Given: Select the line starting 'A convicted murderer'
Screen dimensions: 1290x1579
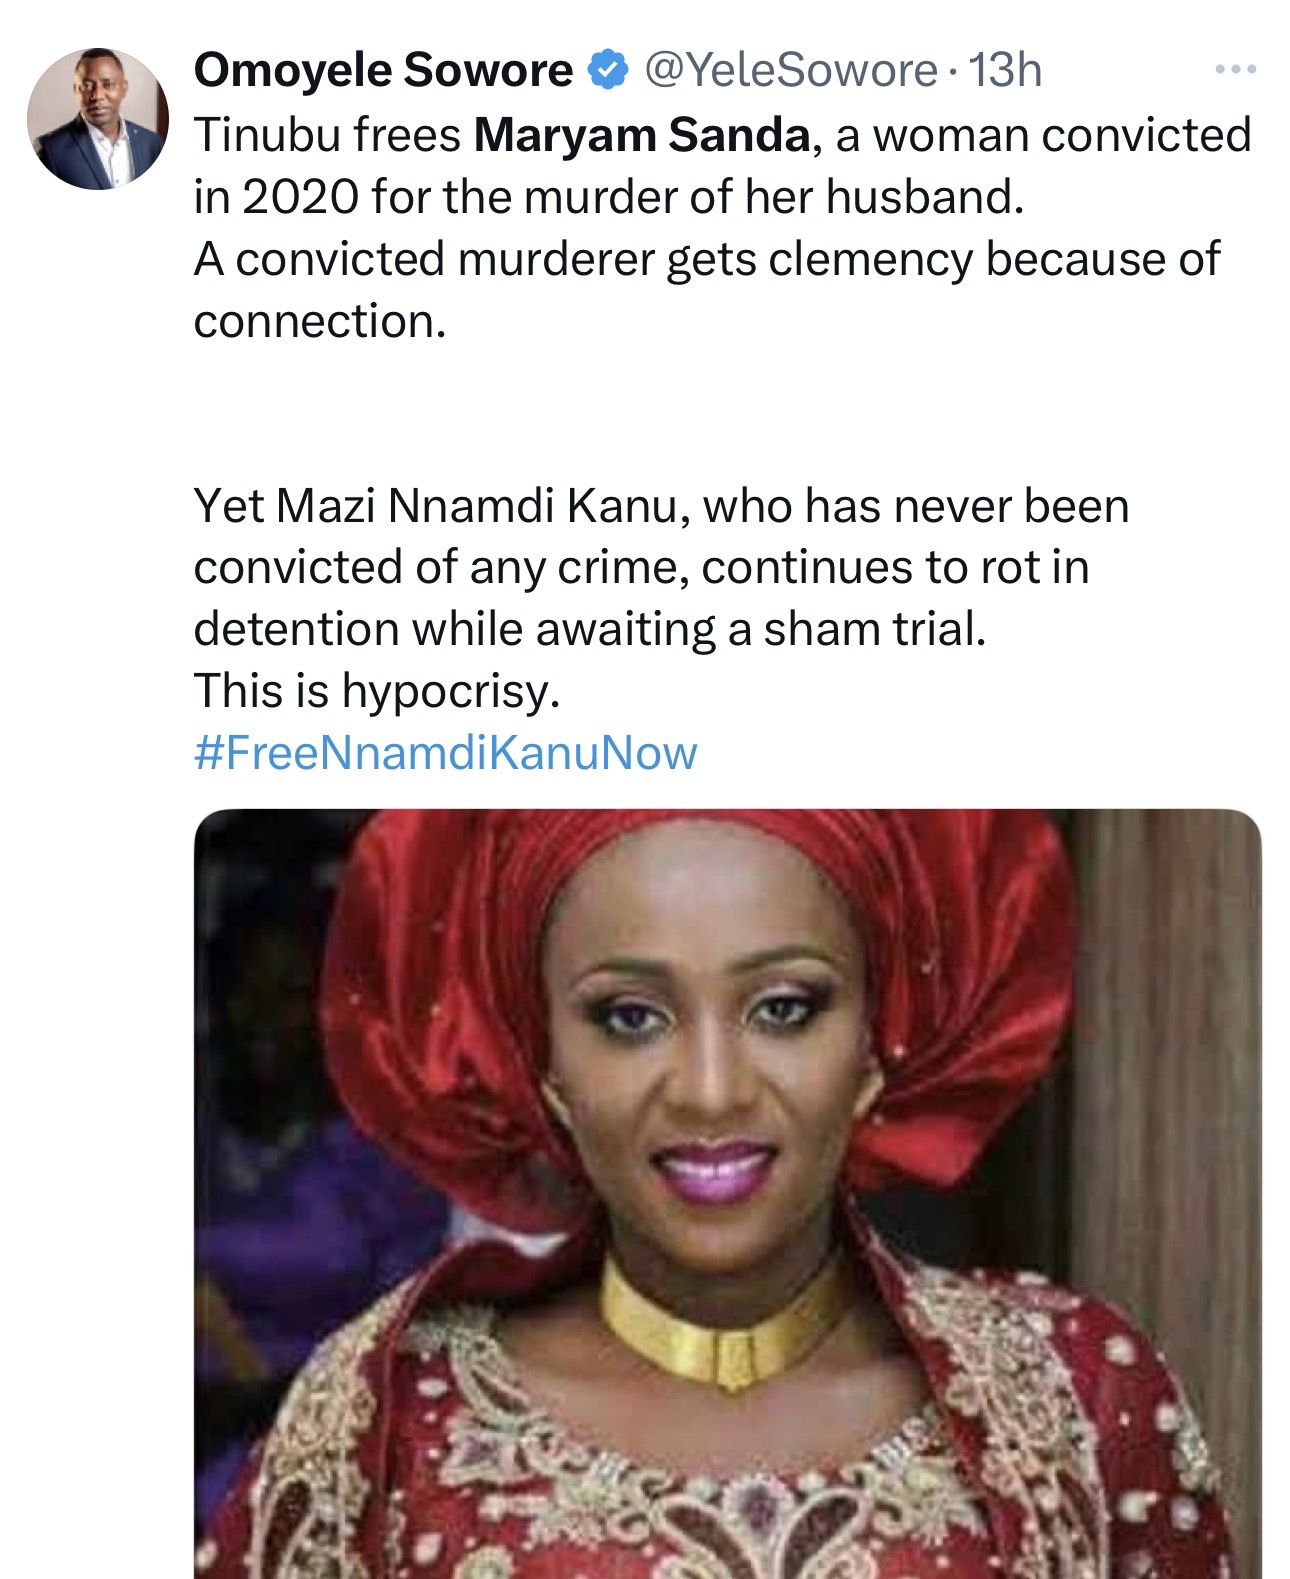Looking at the screenshot, I should click(x=706, y=259).
